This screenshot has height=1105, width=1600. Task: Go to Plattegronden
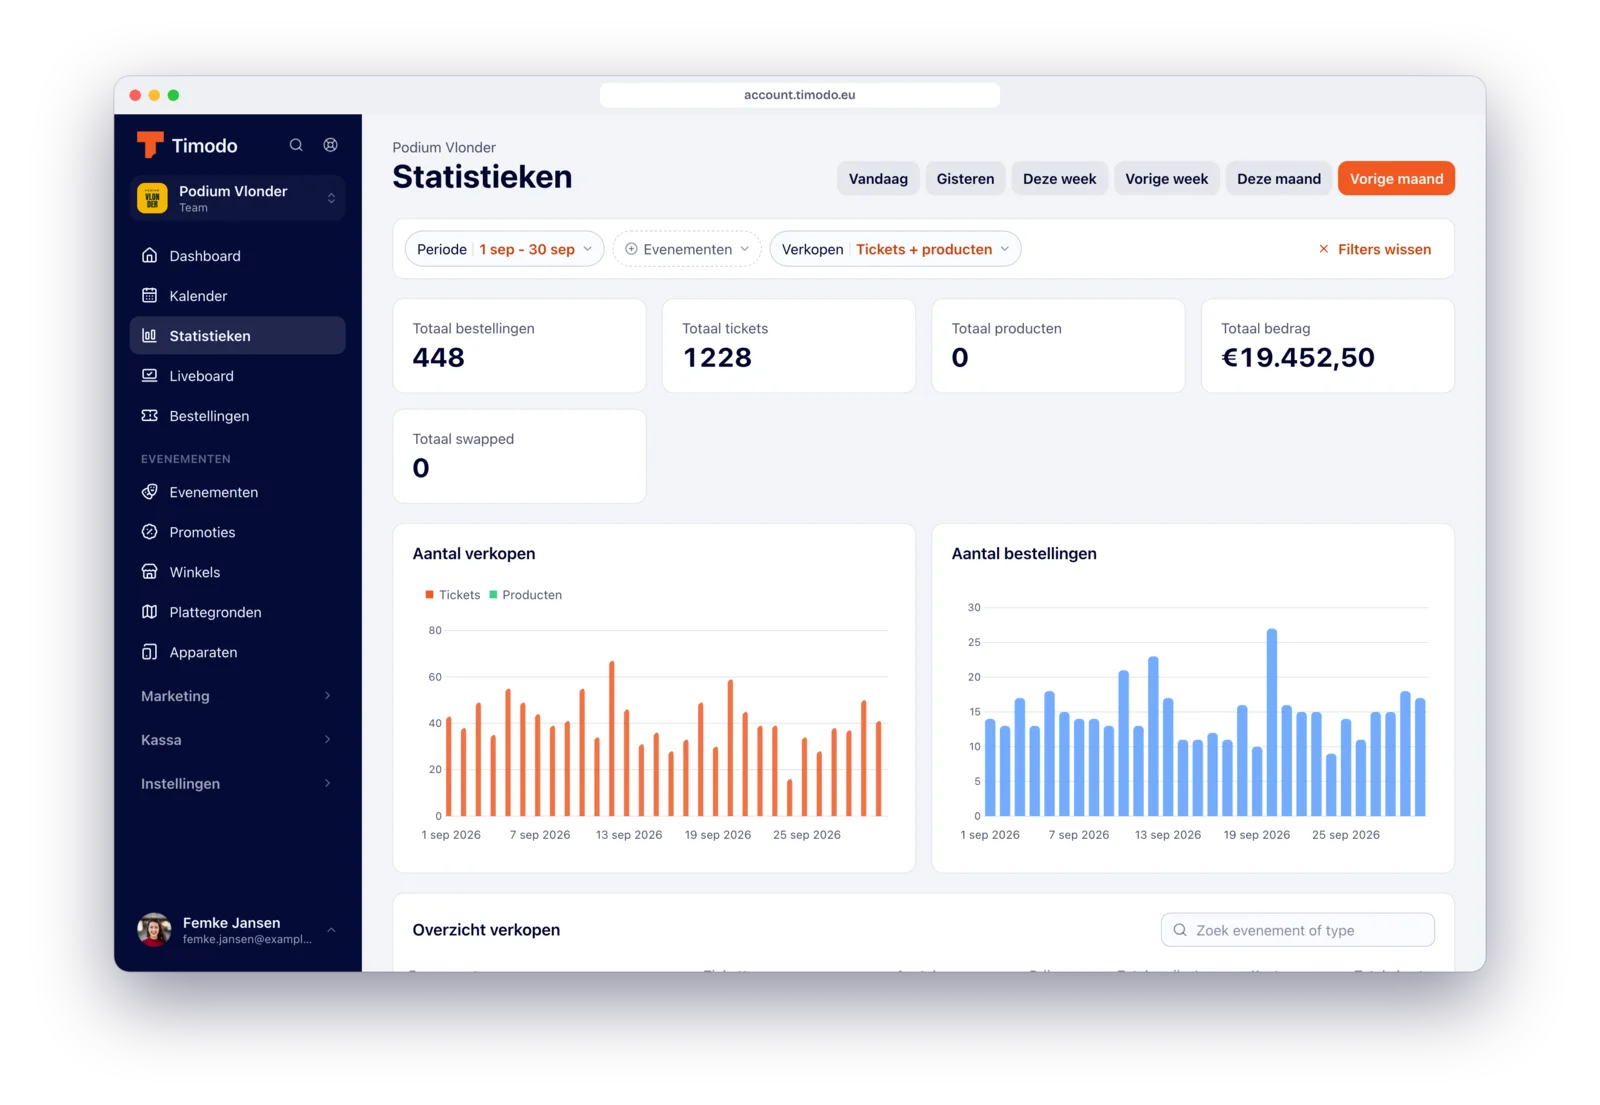237,612
